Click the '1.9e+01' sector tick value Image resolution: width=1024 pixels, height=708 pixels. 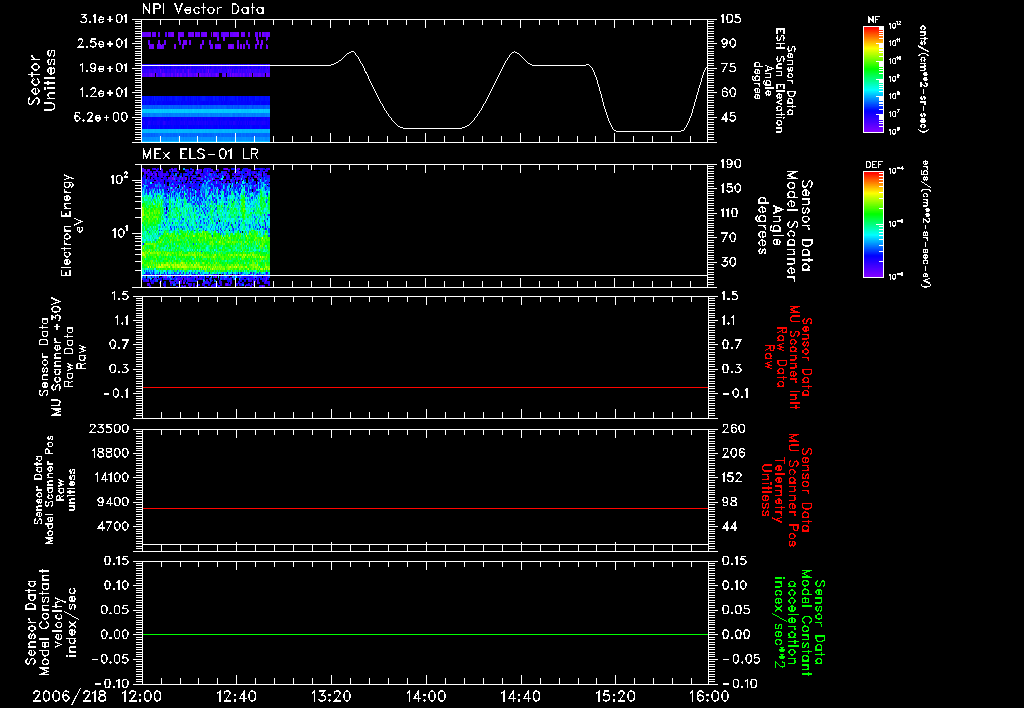(104, 68)
